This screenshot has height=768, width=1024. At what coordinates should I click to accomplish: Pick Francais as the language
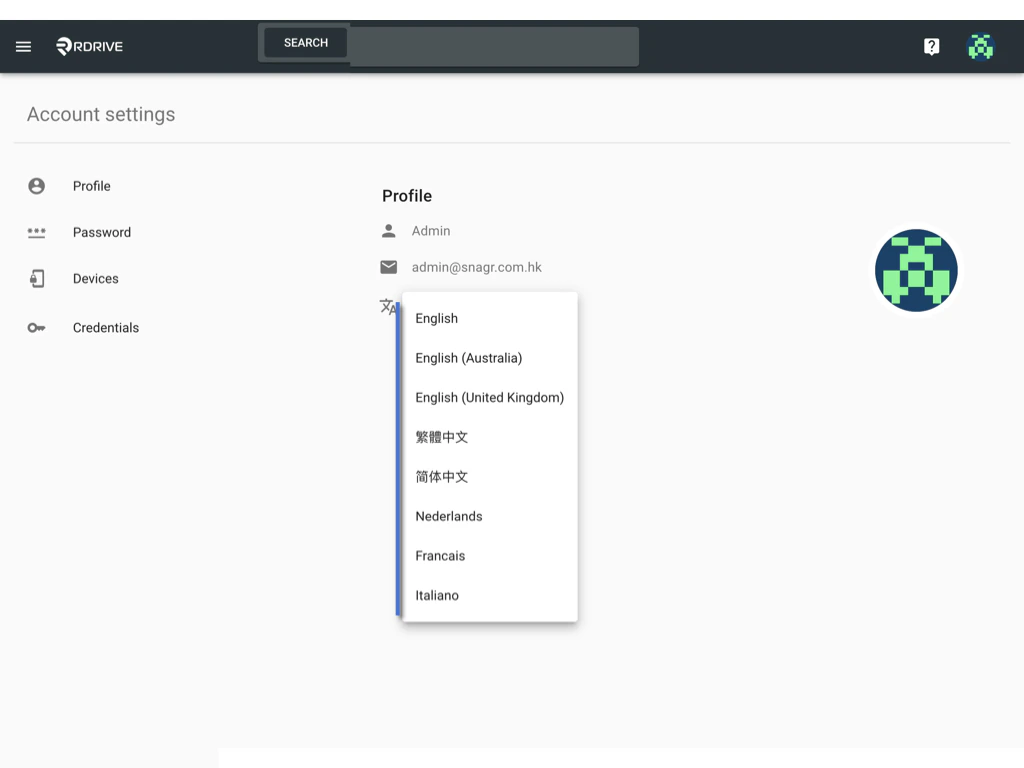click(440, 556)
